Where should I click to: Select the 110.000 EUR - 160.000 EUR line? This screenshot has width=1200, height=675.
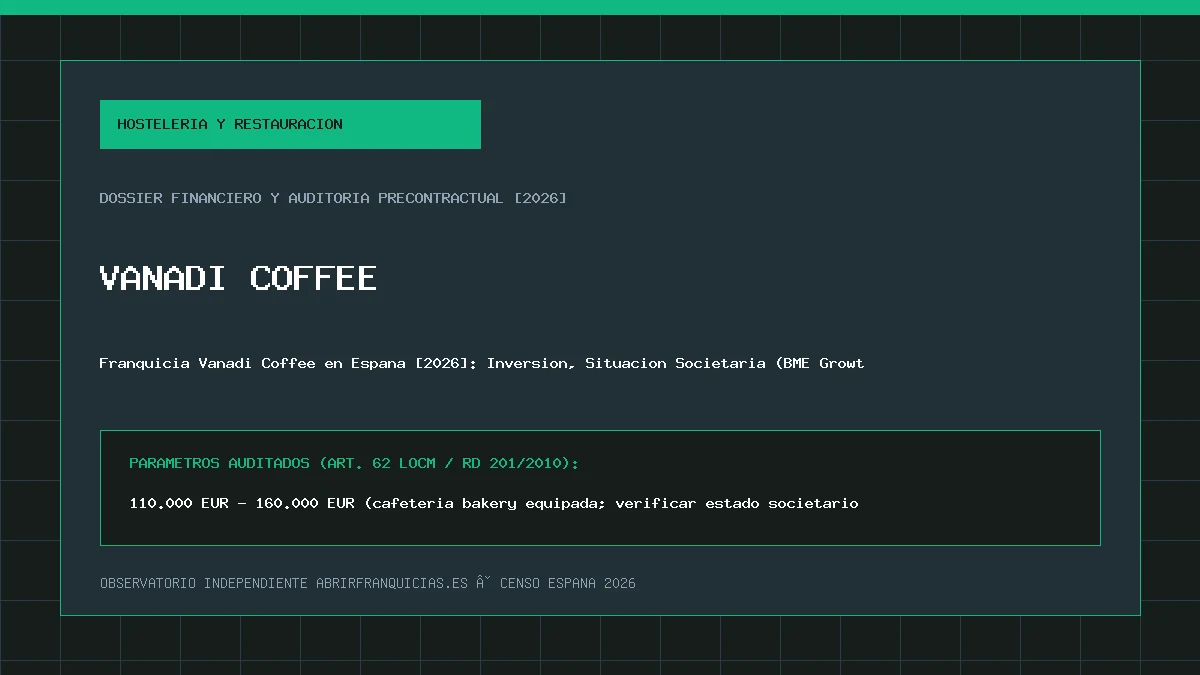[494, 503]
